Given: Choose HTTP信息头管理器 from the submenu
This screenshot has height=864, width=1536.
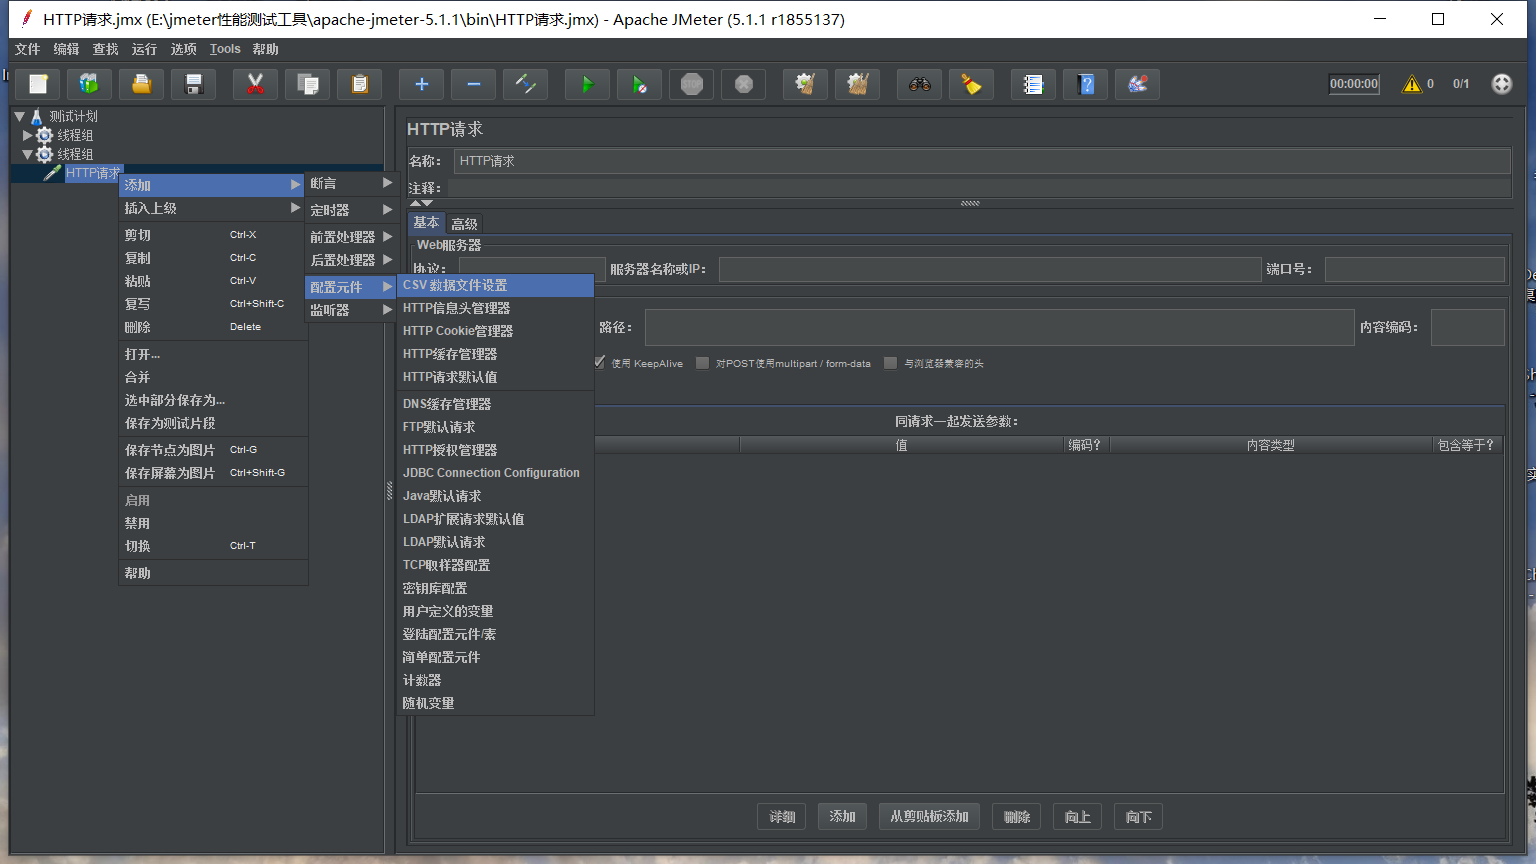Looking at the screenshot, I should tap(496, 308).
